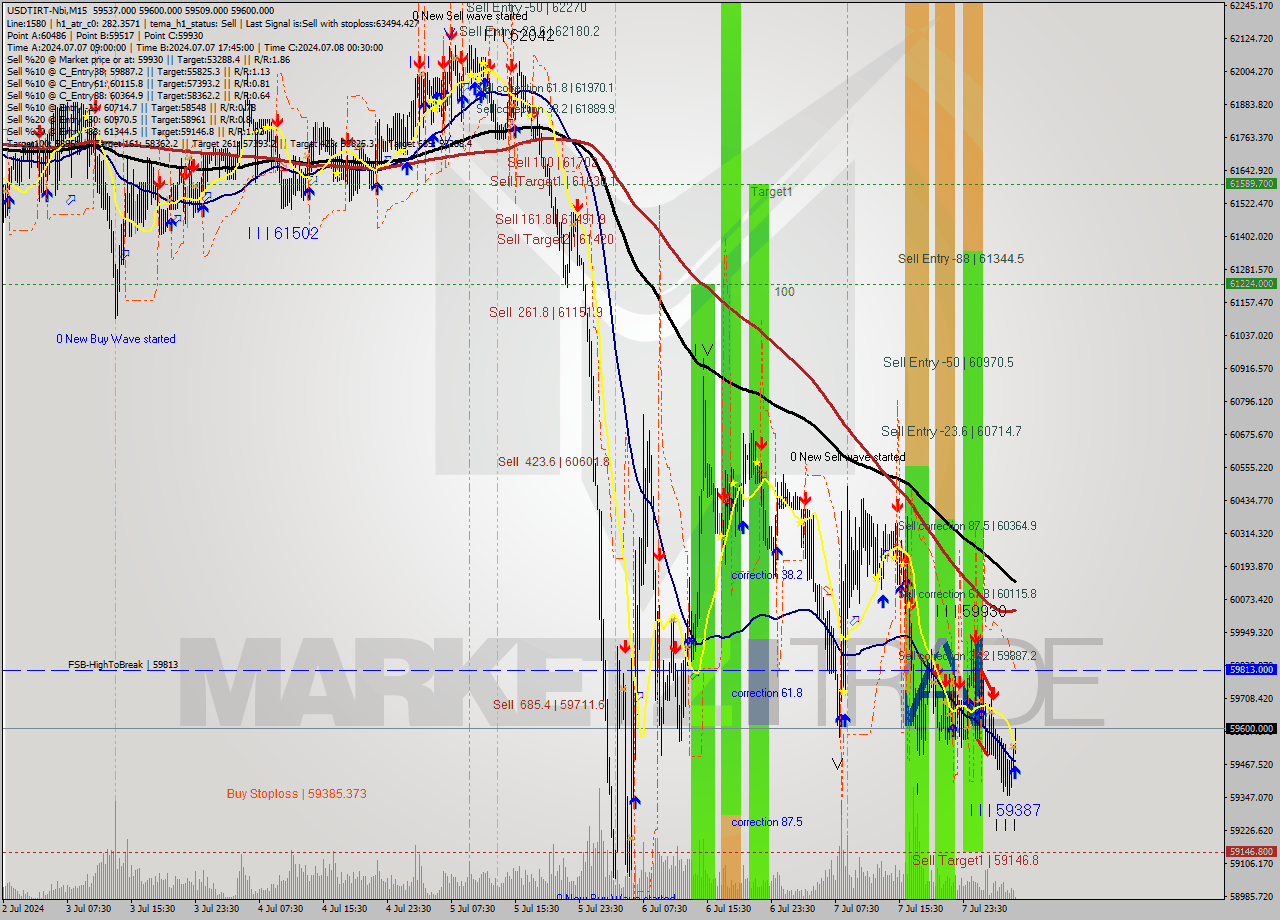Image resolution: width=1280 pixels, height=920 pixels.
Task: Click the '7 Jul 07:30' time label
Action: (855, 909)
